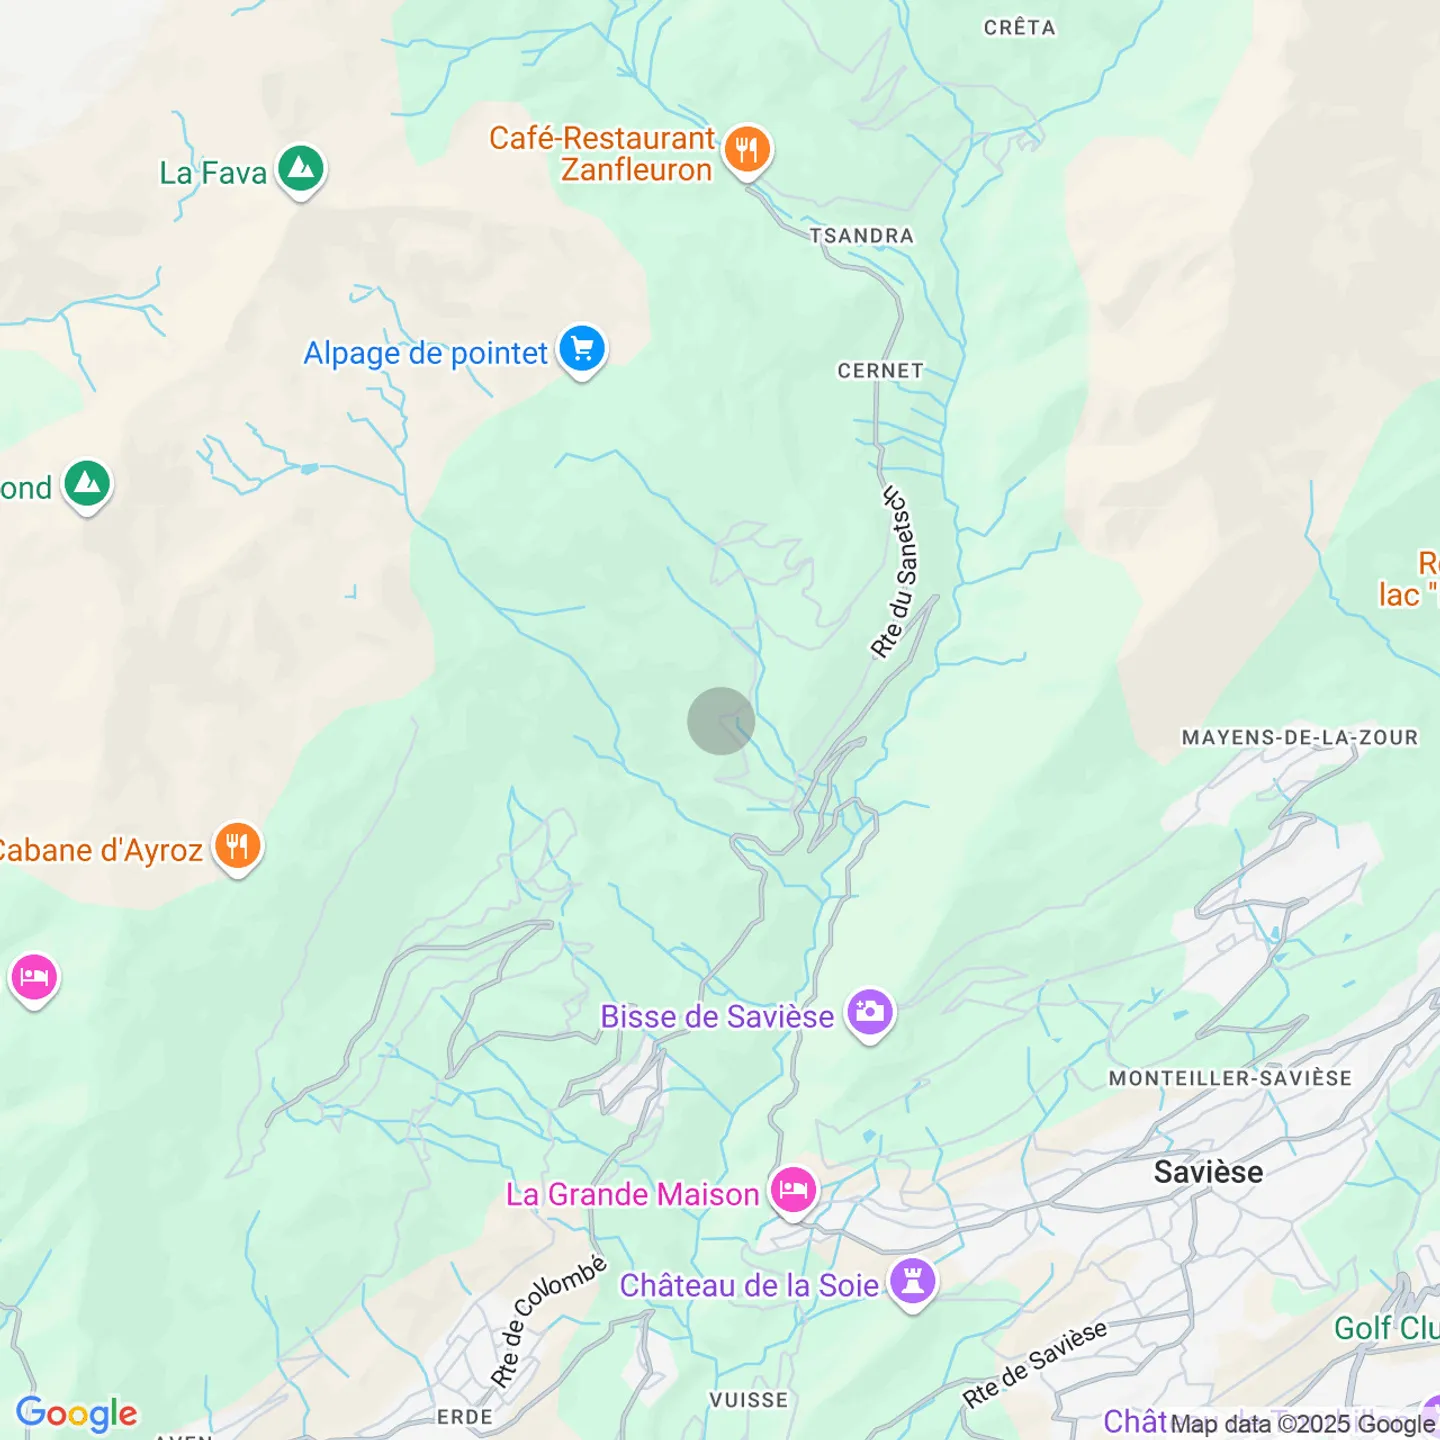This screenshot has height=1440, width=1440.
Task: Select the Rte du Sanetsch road label
Action: 894,573
